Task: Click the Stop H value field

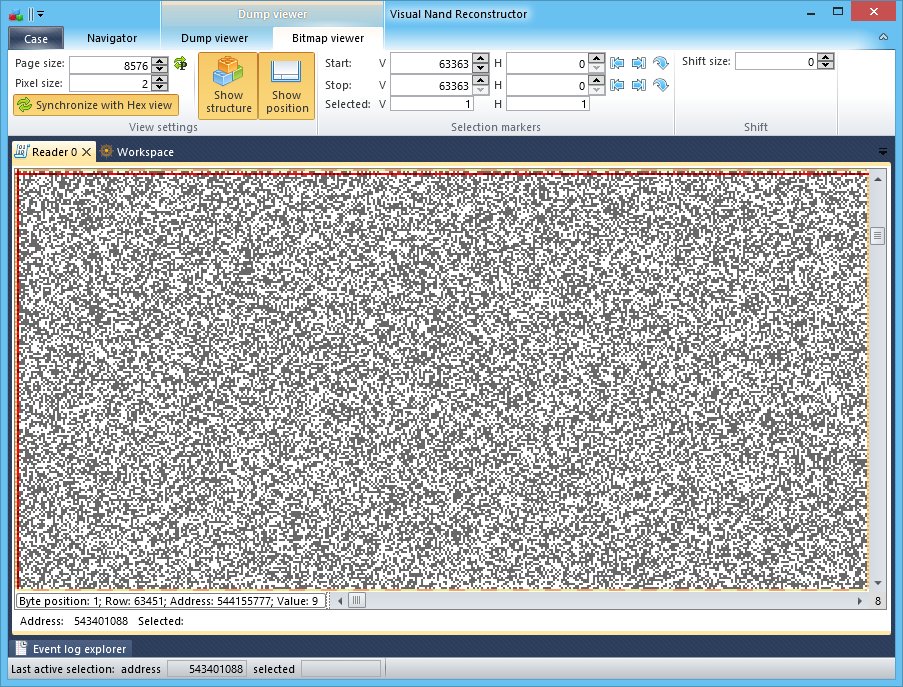Action: pyautogui.click(x=547, y=85)
